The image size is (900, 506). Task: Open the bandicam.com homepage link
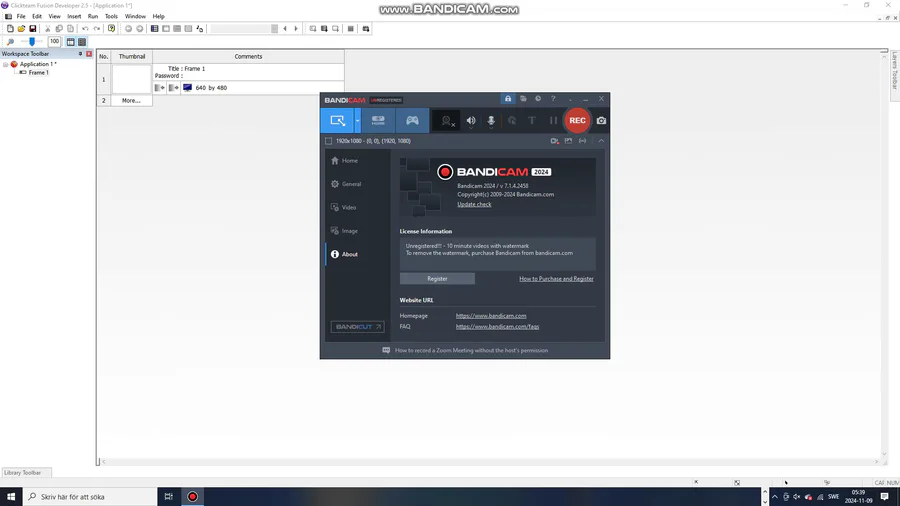(x=491, y=316)
